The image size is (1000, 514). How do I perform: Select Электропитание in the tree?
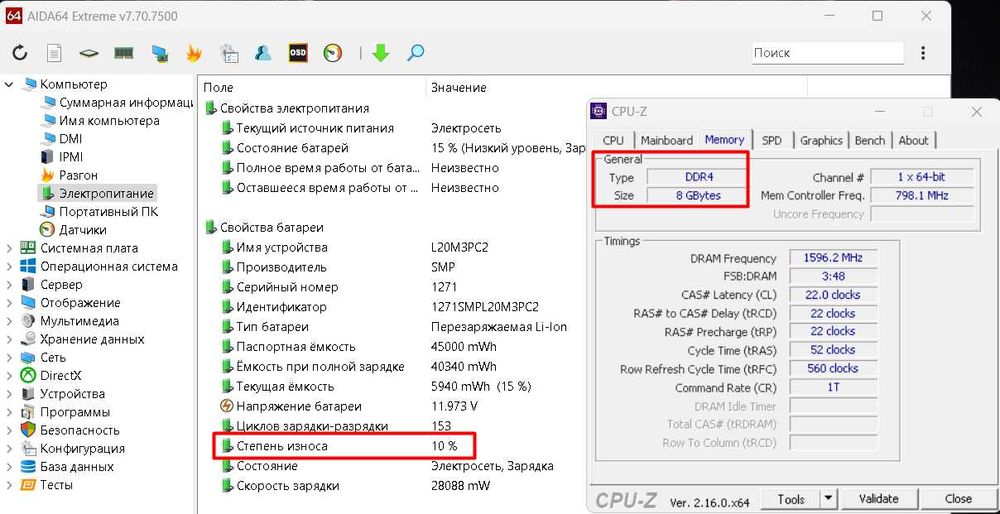point(106,193)
